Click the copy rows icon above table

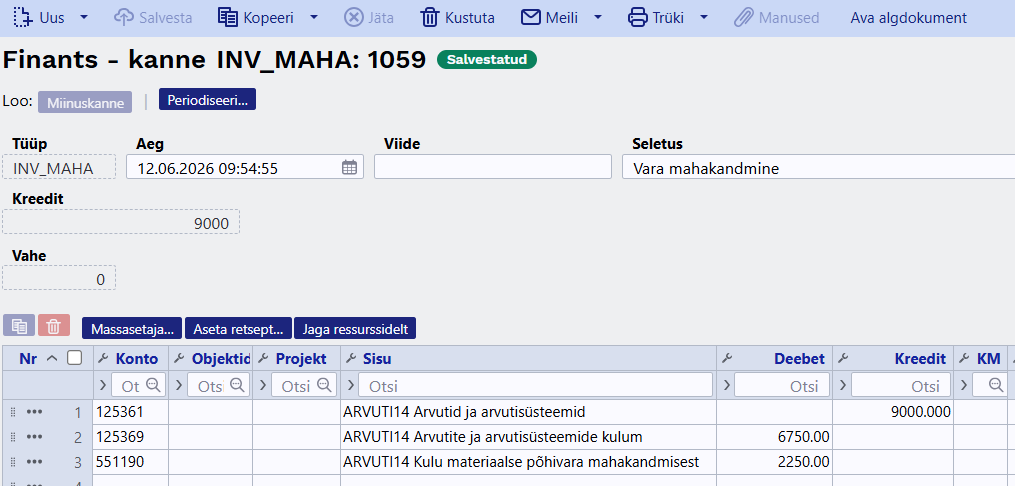[19, 327]
